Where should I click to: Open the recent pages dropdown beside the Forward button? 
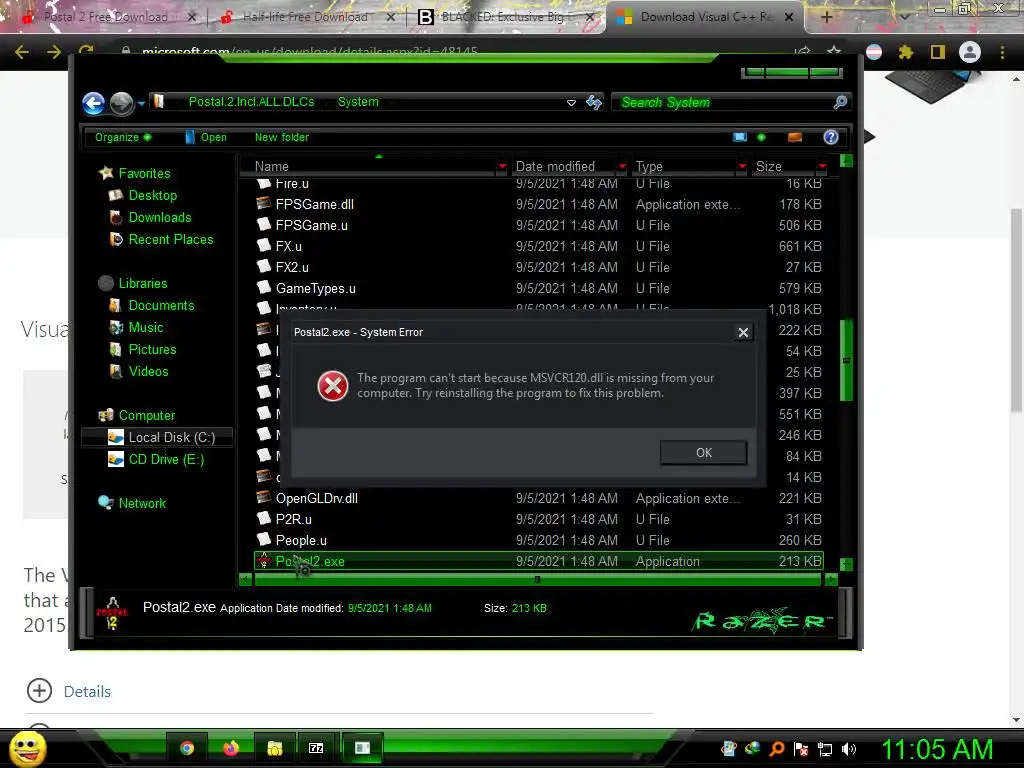tap(141, 103)
